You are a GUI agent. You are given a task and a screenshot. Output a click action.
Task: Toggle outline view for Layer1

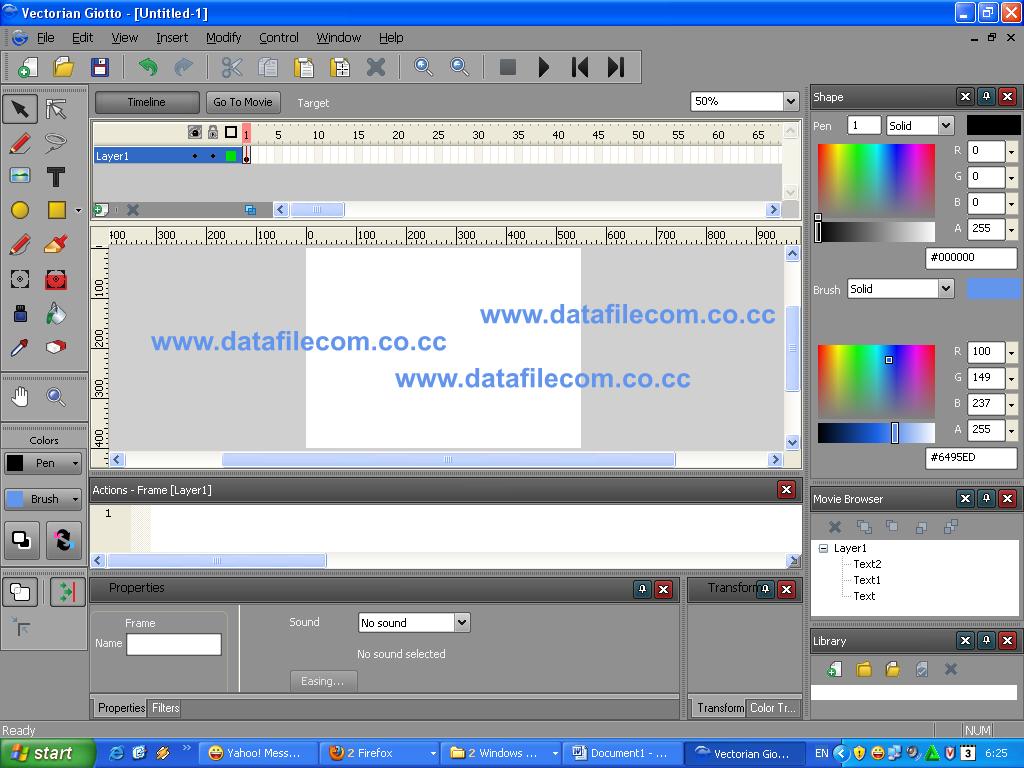(x=232, y=155)
